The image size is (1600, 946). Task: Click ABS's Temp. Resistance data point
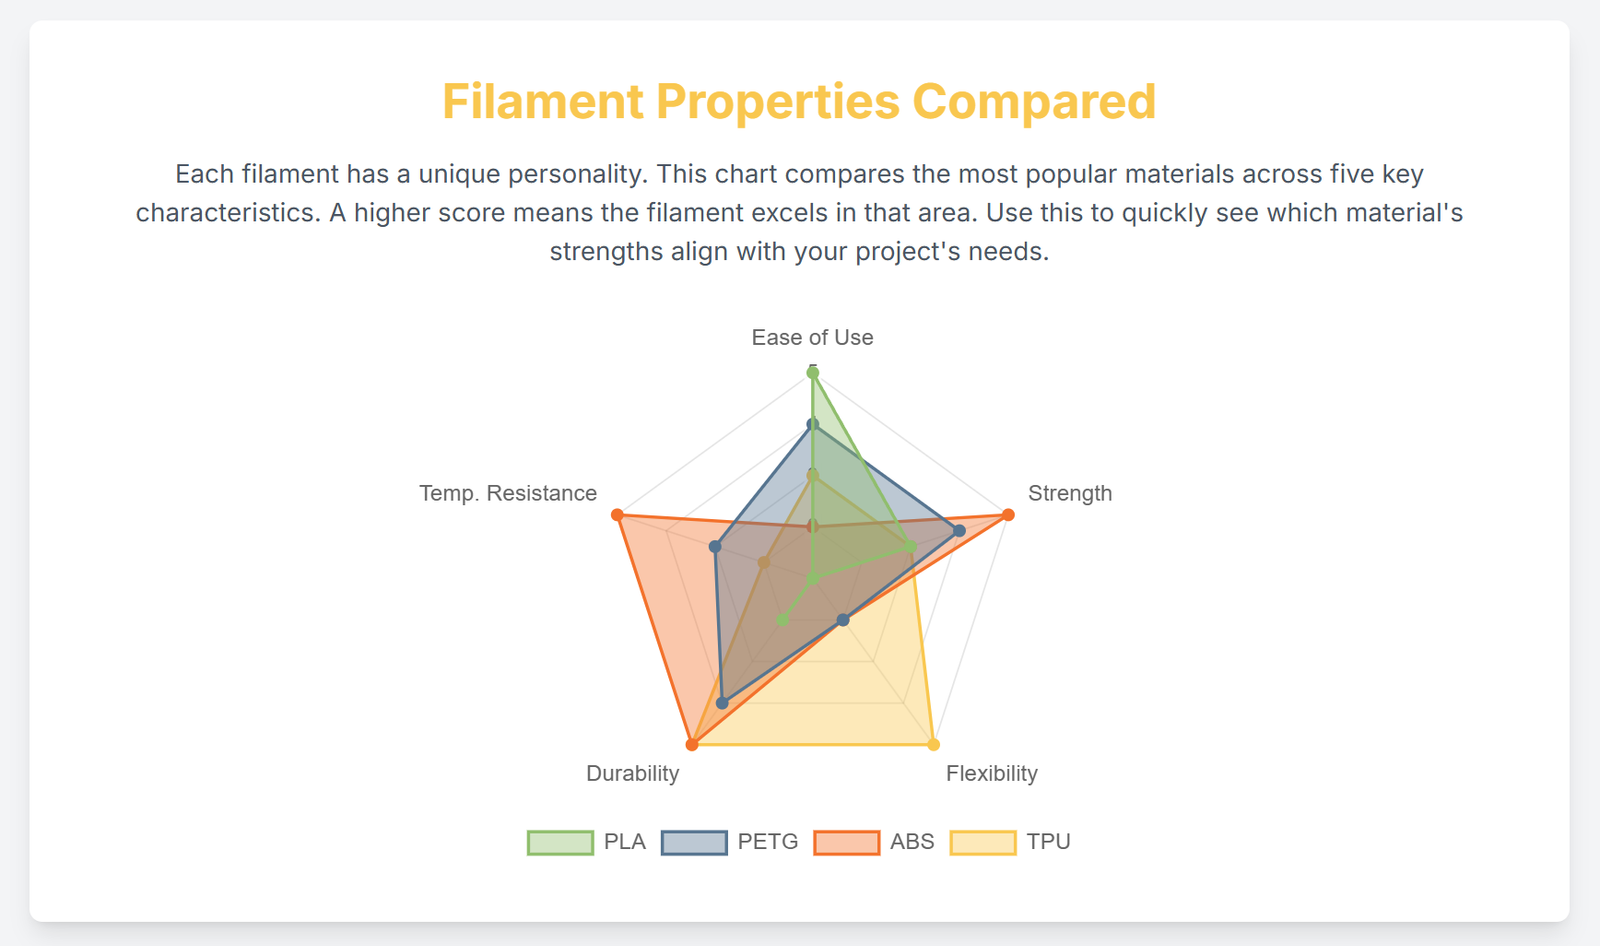tap(617, 515)
